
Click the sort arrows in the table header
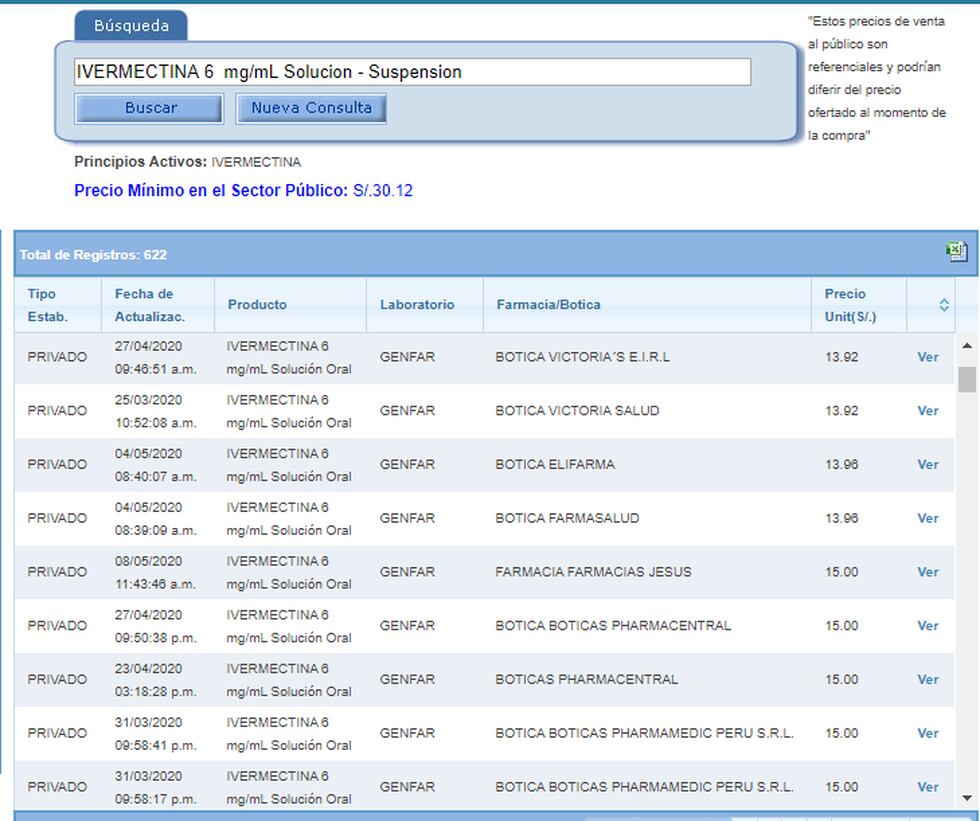pos(943,305)
